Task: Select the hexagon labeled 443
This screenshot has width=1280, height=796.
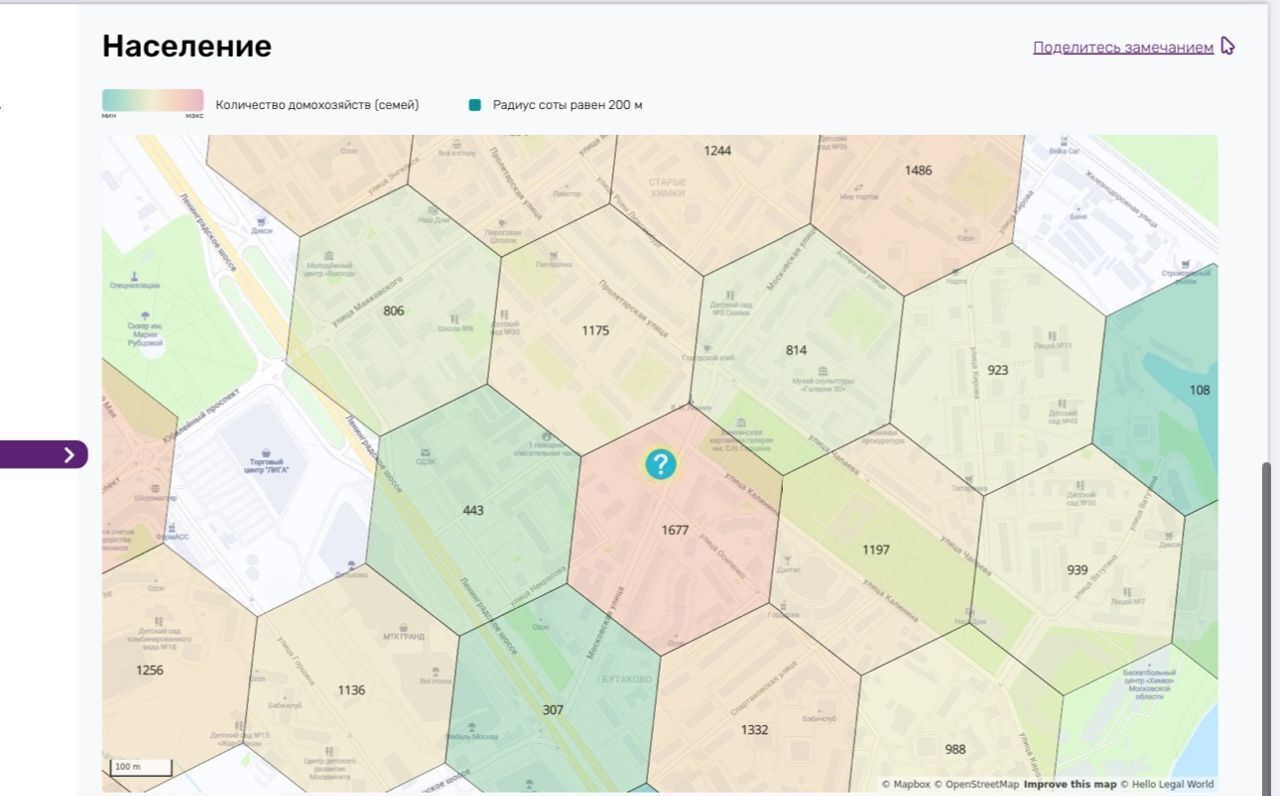Action: coord(473,510)
